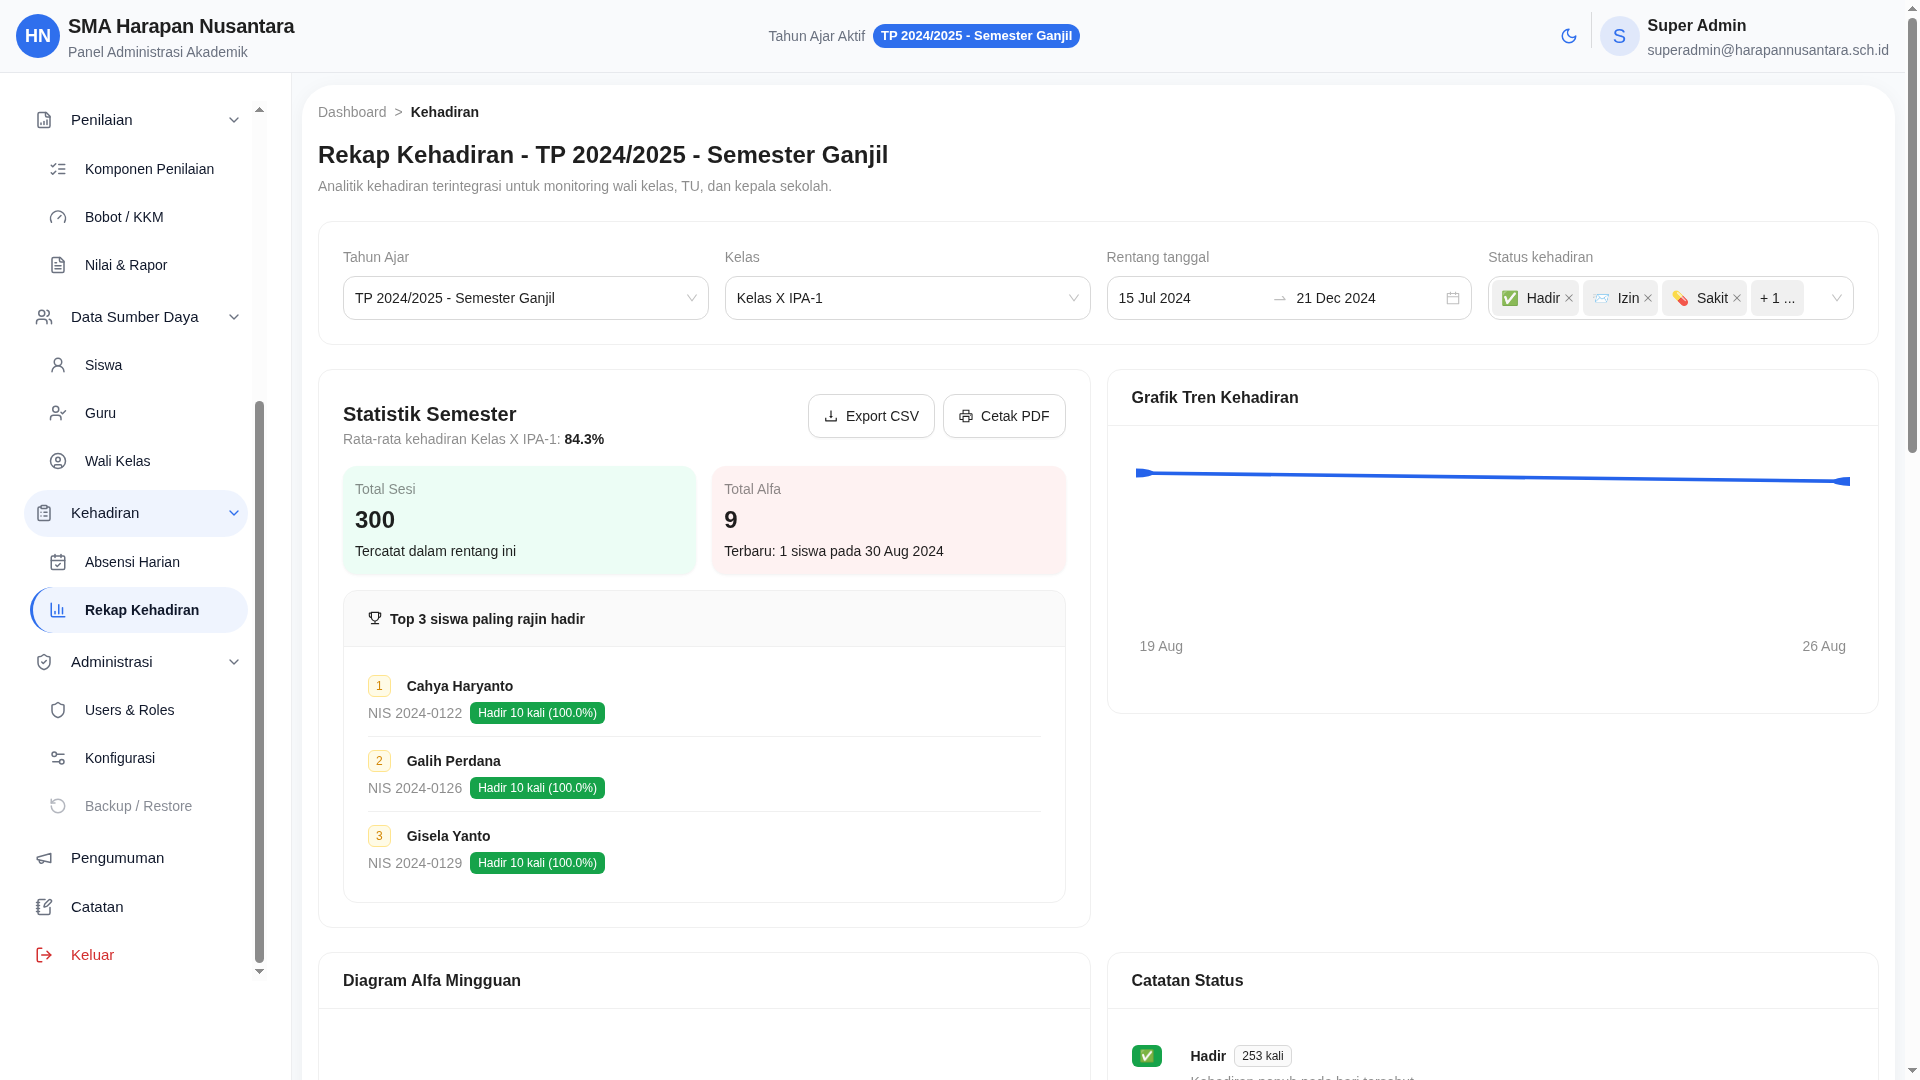Click the Rekap Kehadiran chart icon
This screenshot has width=1920, height=1080.
58,610
